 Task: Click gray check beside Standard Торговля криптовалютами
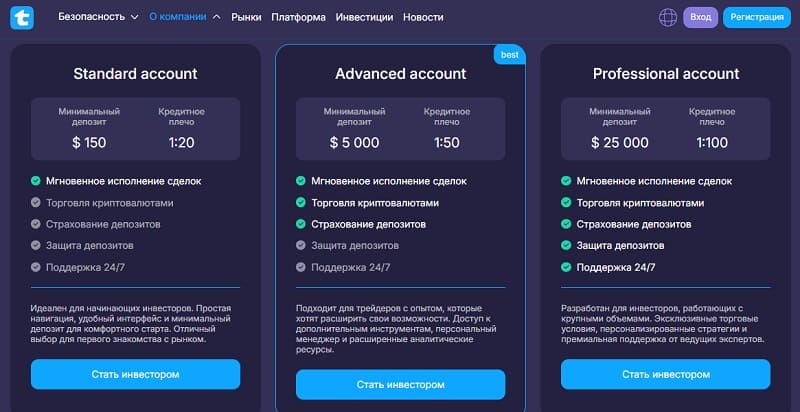pyautogui.click(x=35, y=202)
